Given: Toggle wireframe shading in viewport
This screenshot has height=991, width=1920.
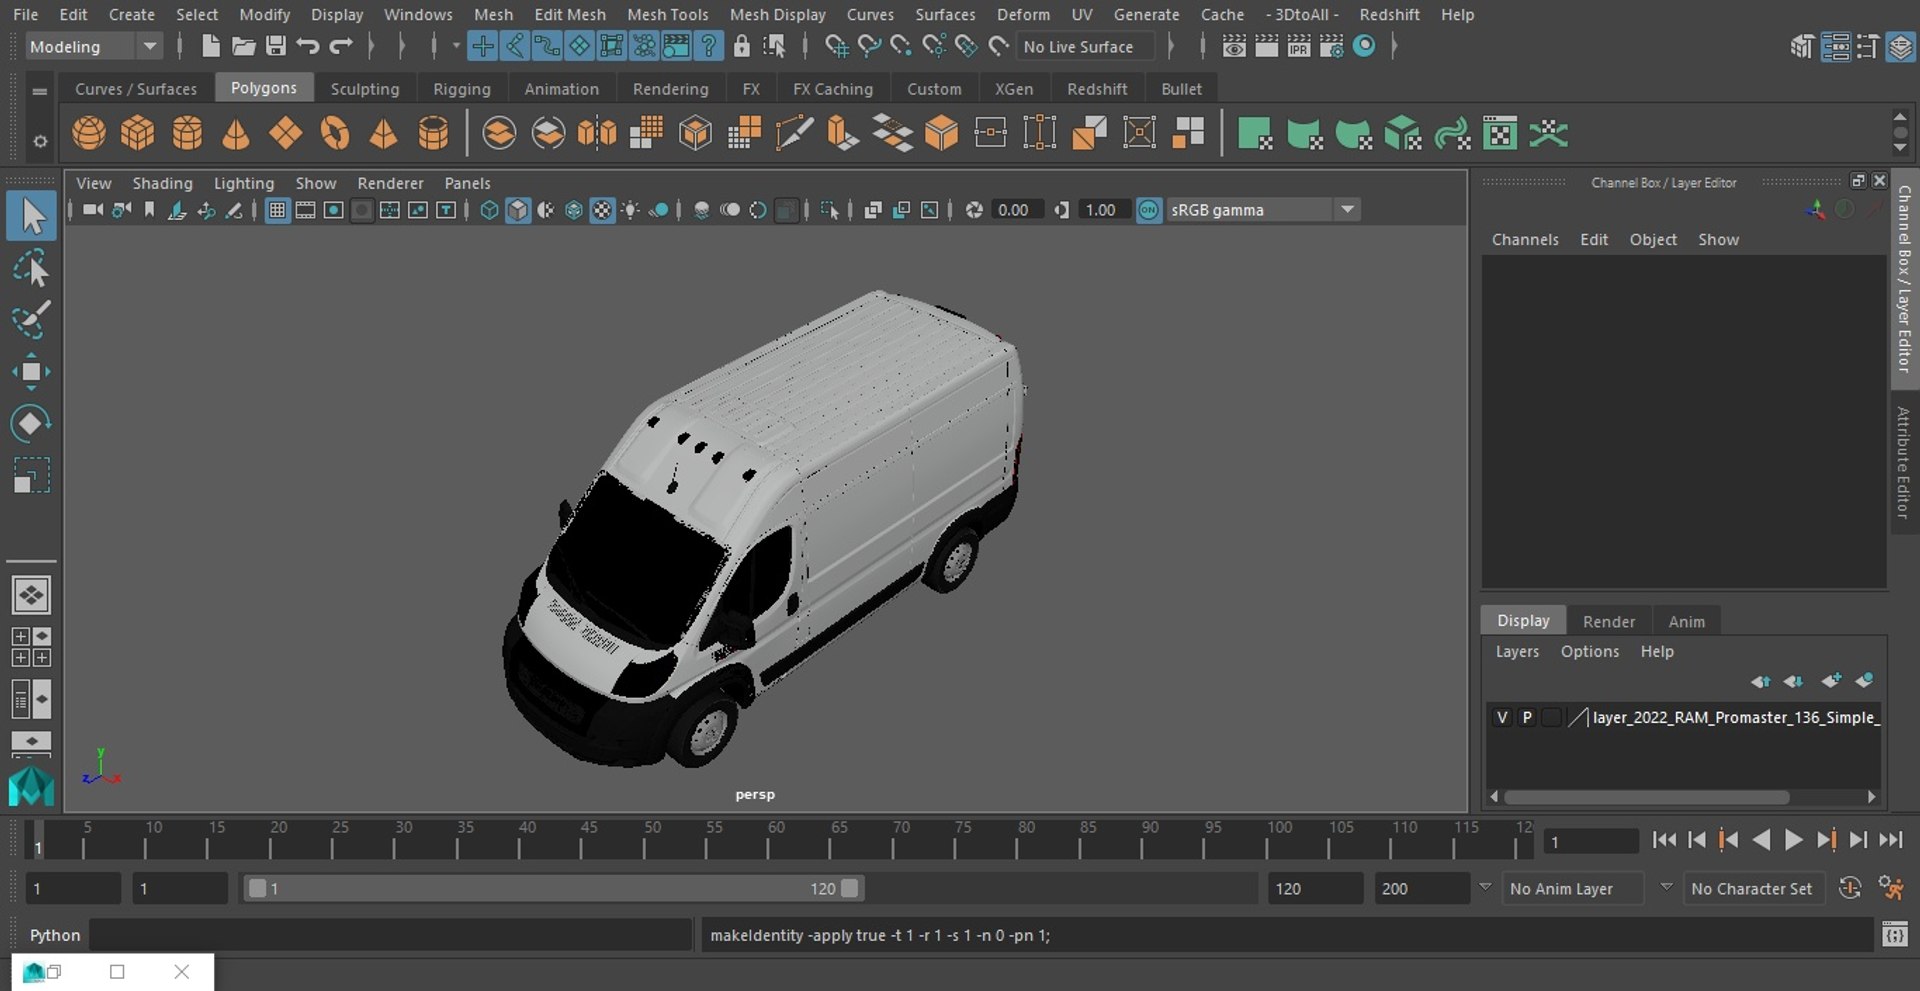Looking at the screenshot, I should click(x=489, y=210).
